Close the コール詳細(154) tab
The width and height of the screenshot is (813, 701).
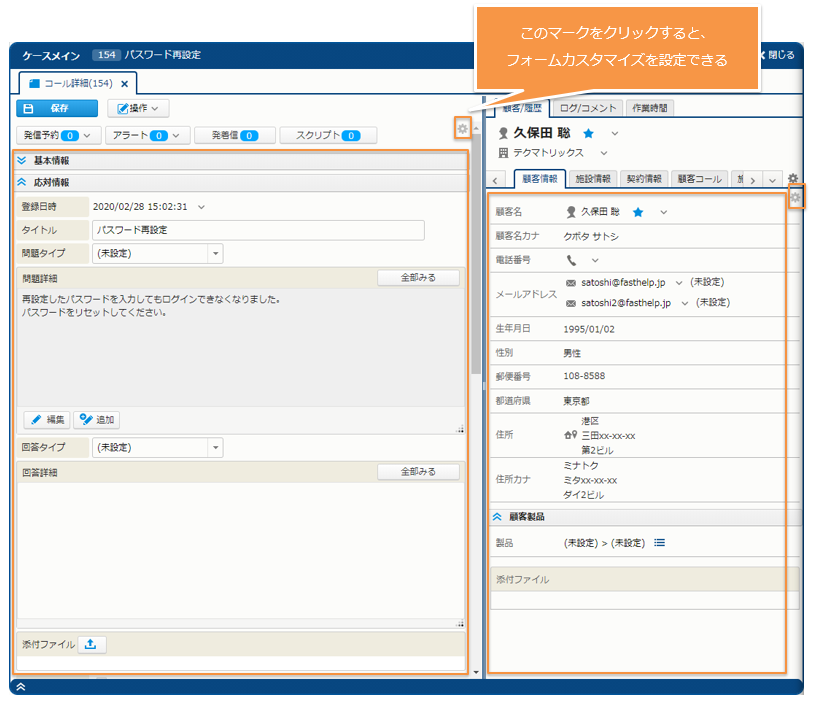click(x=125, y=84)
